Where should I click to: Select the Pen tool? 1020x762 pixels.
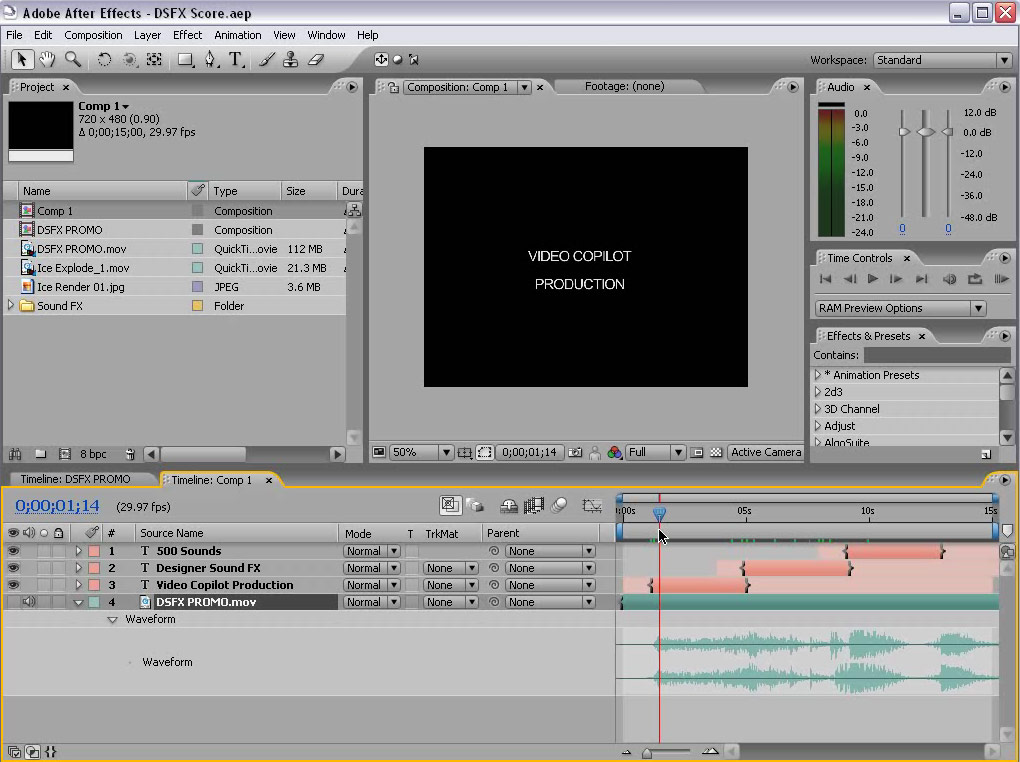coord(211,60)
